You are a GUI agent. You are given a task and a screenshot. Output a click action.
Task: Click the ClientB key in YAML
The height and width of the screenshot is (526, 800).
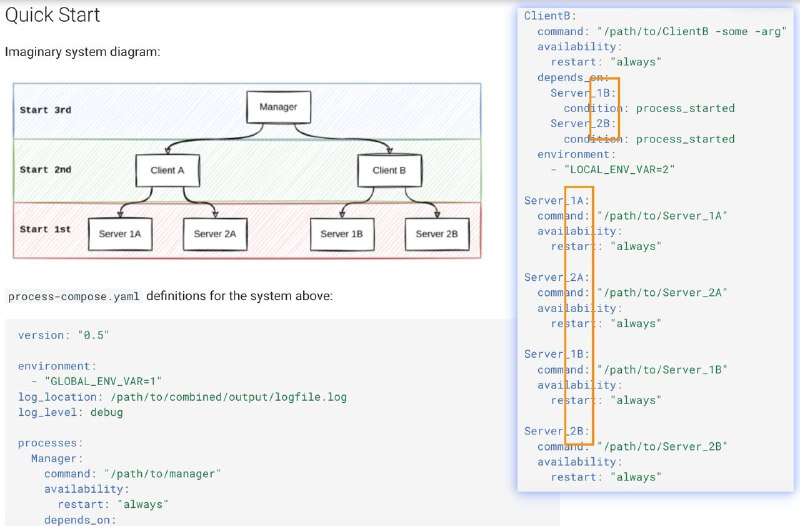550,16
